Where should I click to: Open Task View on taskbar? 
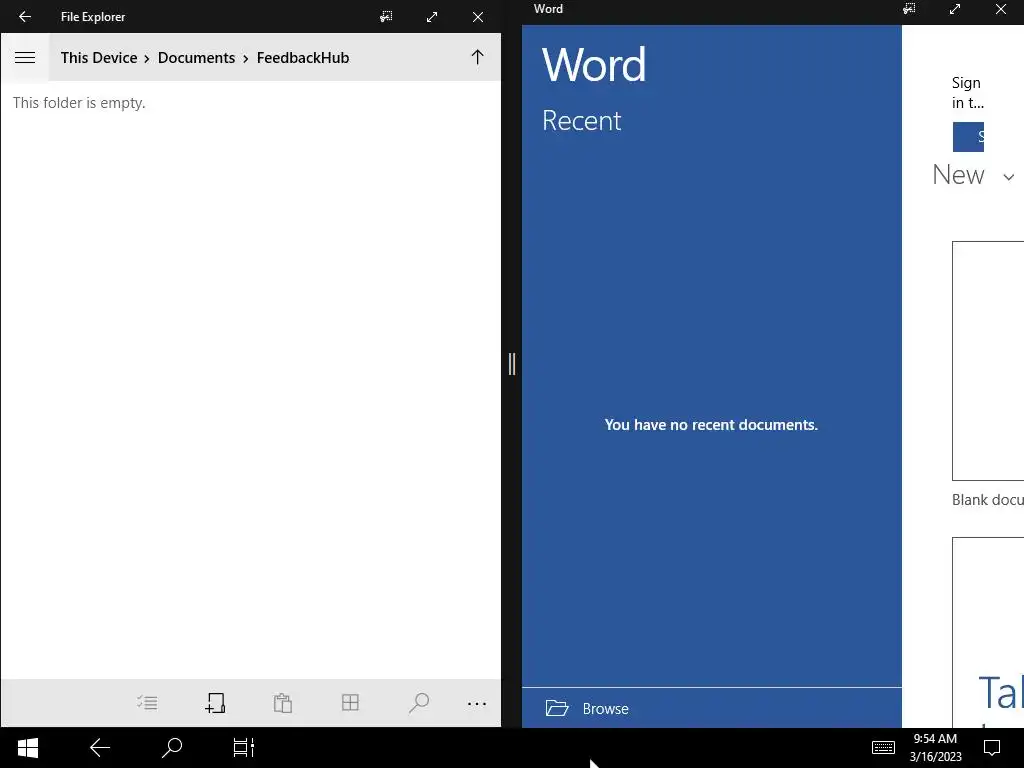(244, 748)
